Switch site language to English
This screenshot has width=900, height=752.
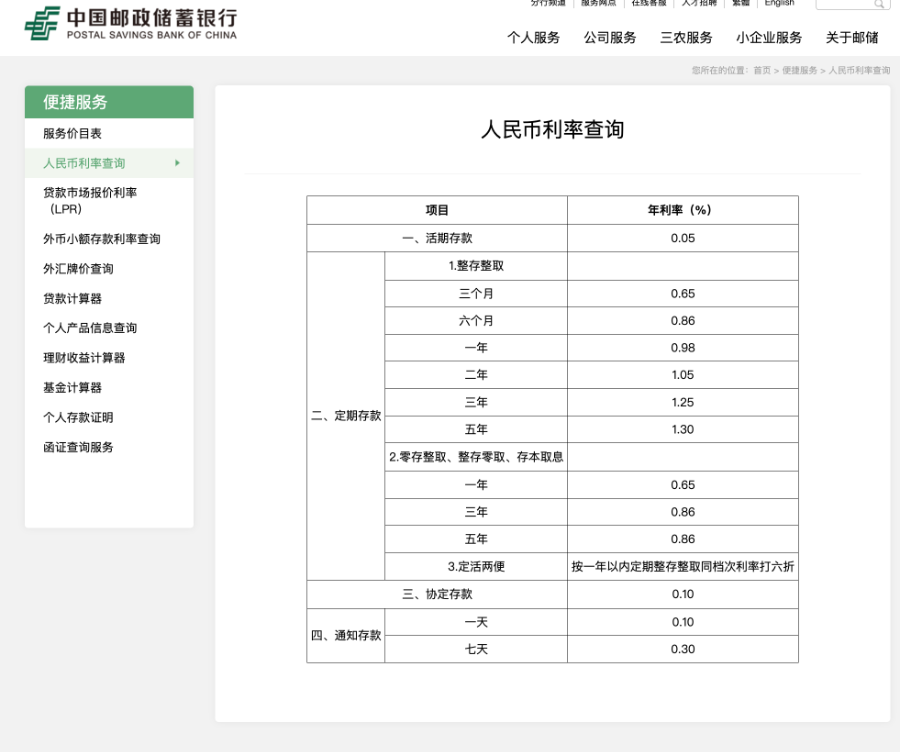tap(779, 3)
